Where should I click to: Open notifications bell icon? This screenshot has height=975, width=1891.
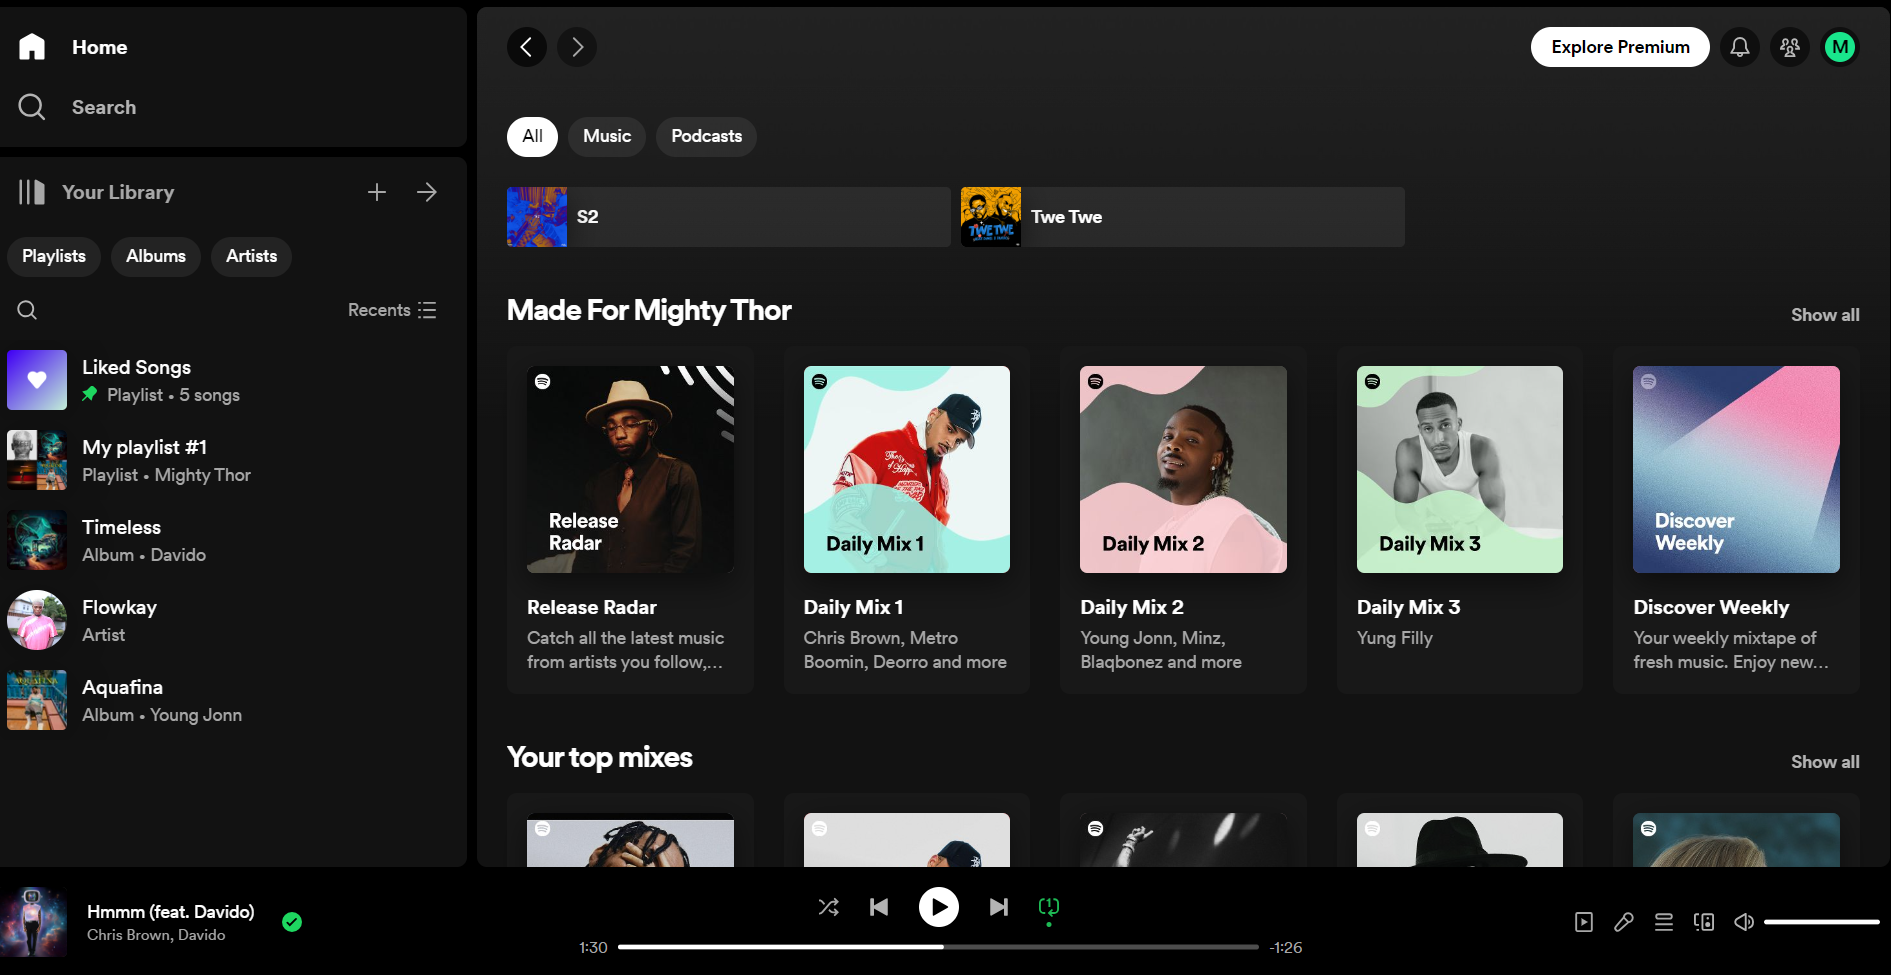pos(1740,47)
